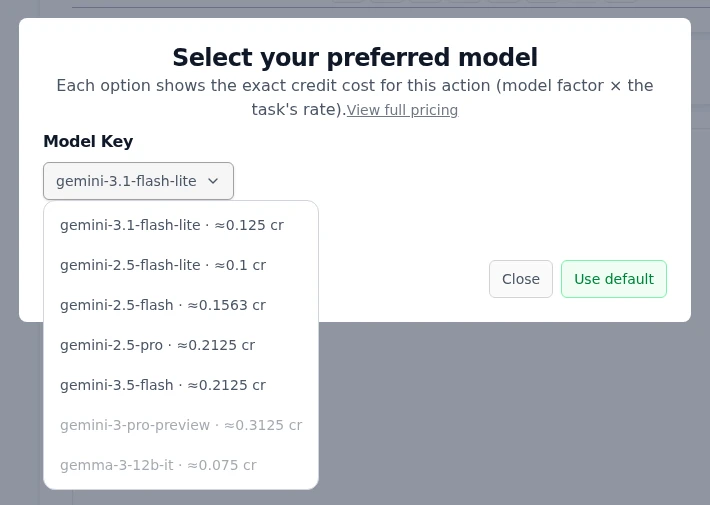Image resolution: width=710 pixels, height=505 pixels.
Task: Select gemini-2.5-pro in the dropdown list
Action: [181, 345]
